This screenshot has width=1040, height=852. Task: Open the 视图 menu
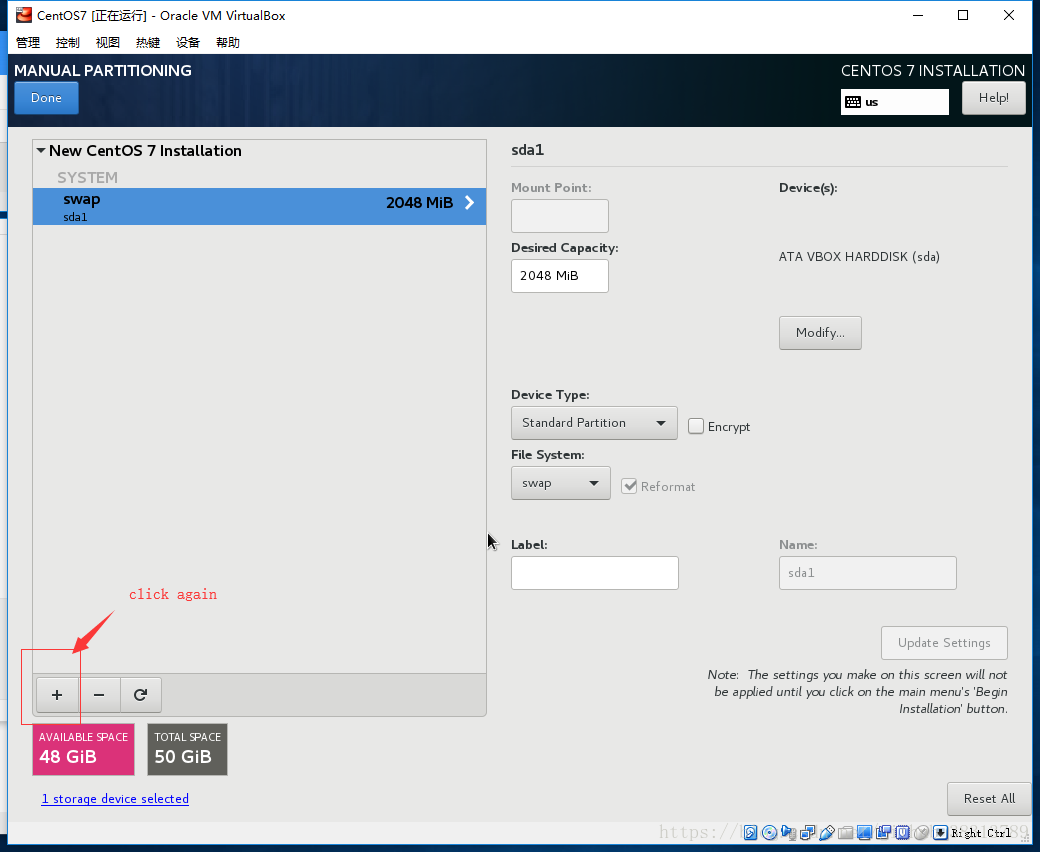(x=107, y=42)
